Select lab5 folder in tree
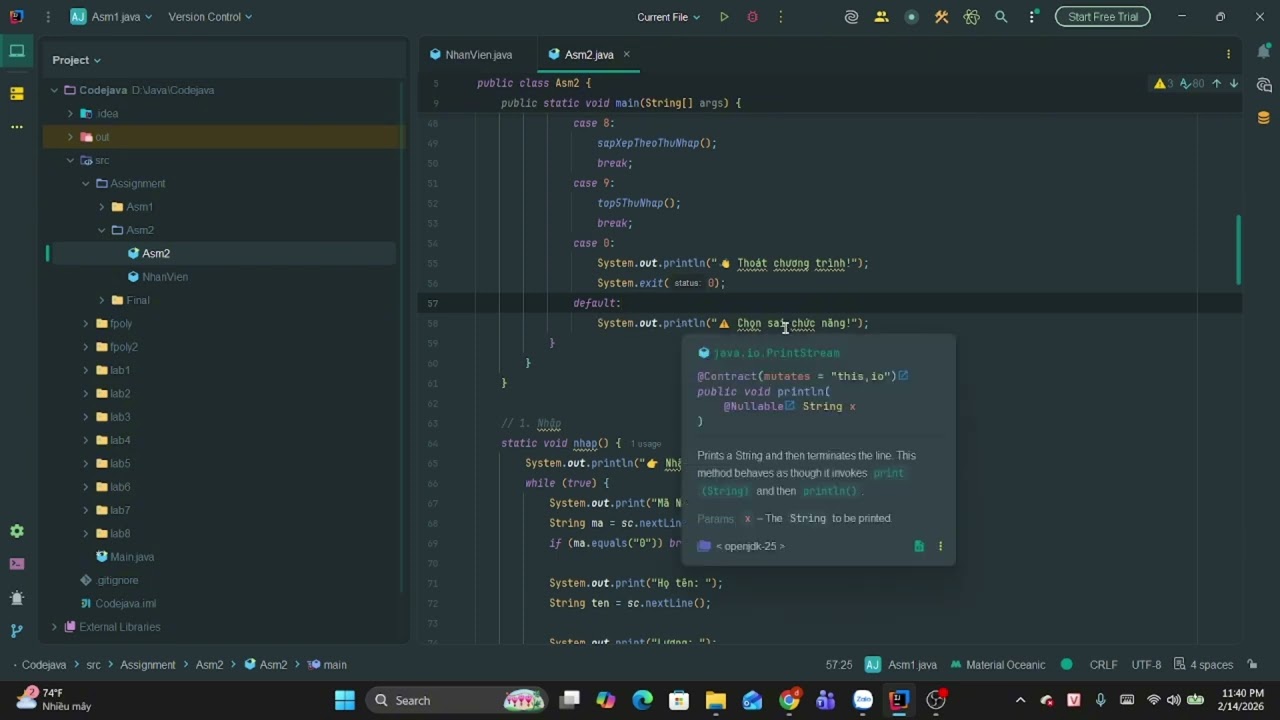 (113, 464)
